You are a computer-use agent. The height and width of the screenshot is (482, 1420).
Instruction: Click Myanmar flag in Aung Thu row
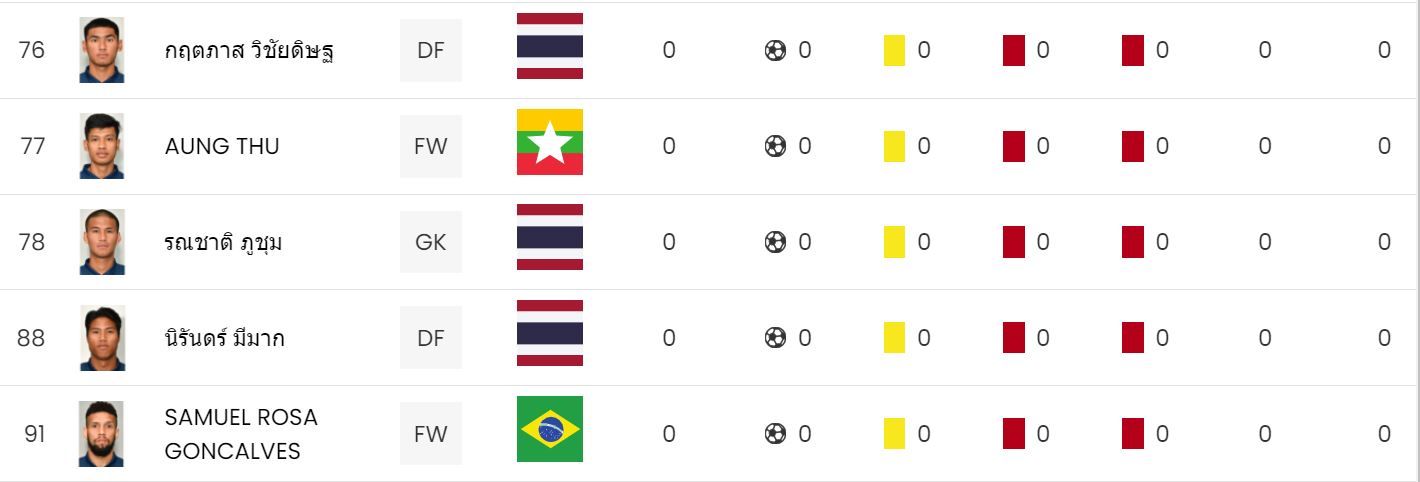549,146
